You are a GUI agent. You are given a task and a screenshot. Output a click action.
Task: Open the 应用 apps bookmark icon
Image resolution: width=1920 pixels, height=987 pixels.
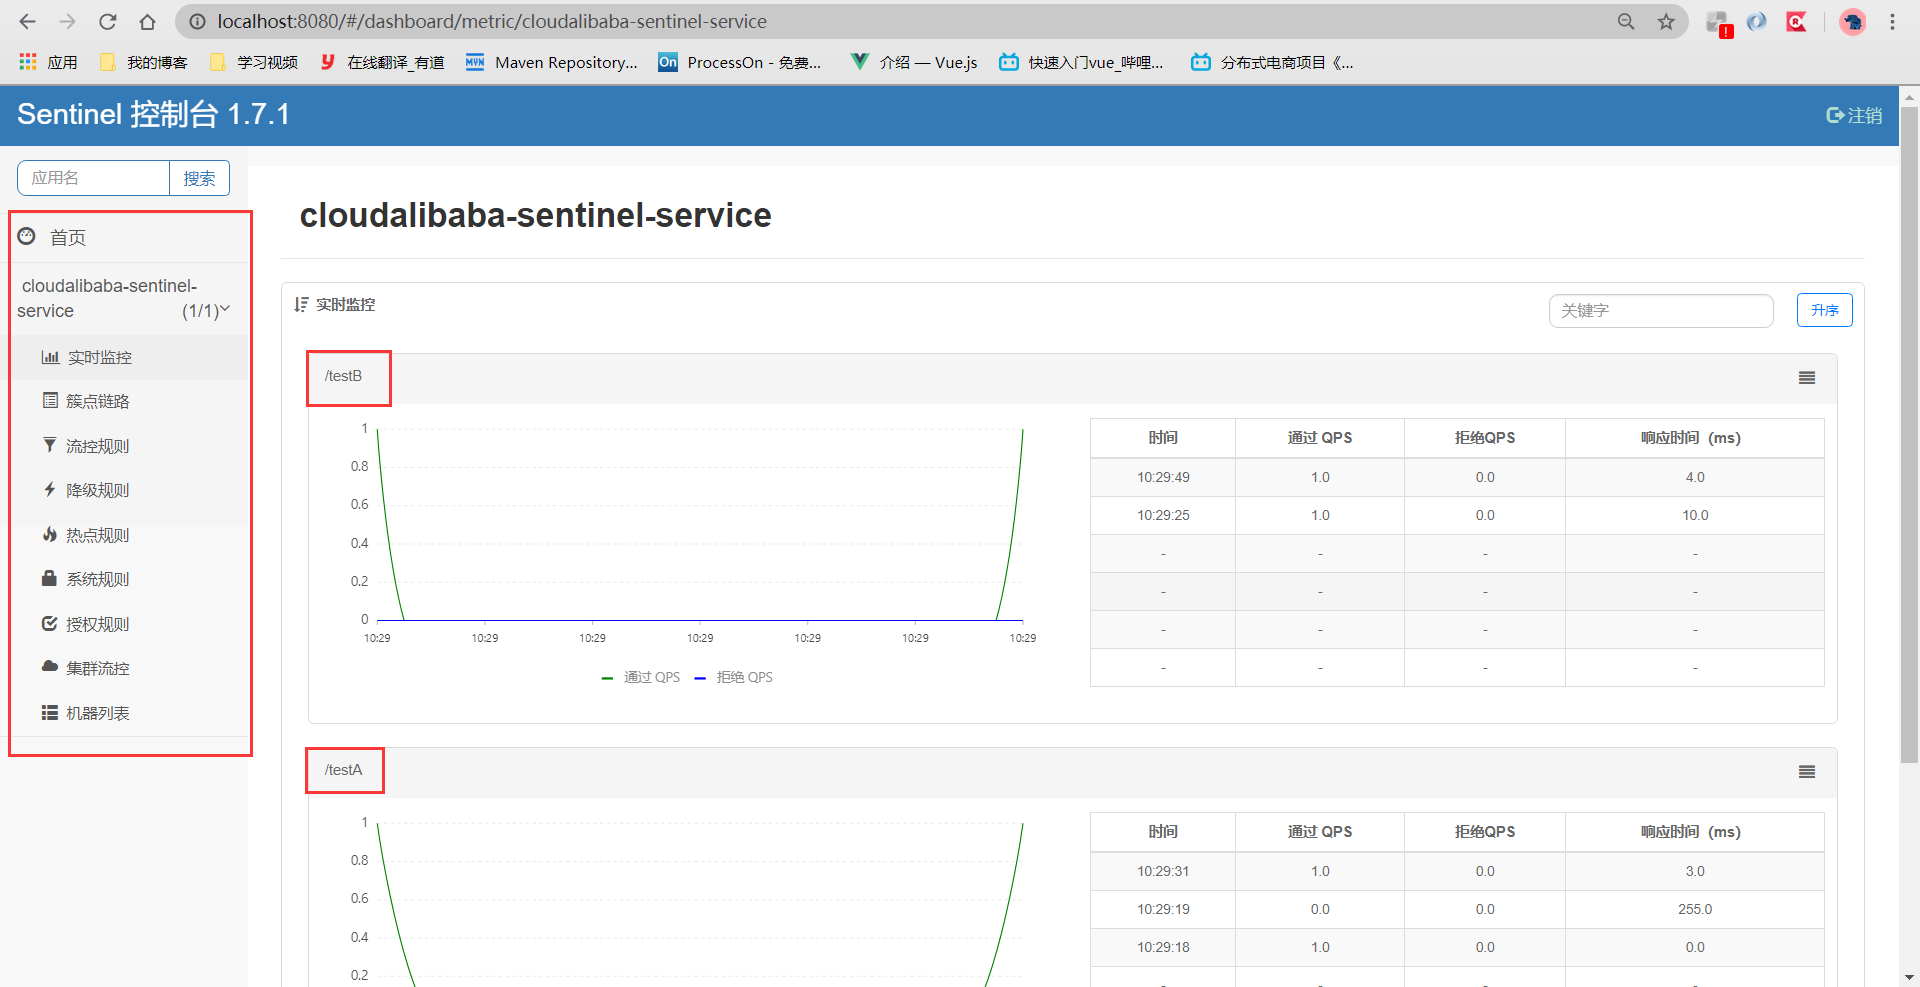coord(48,62)
